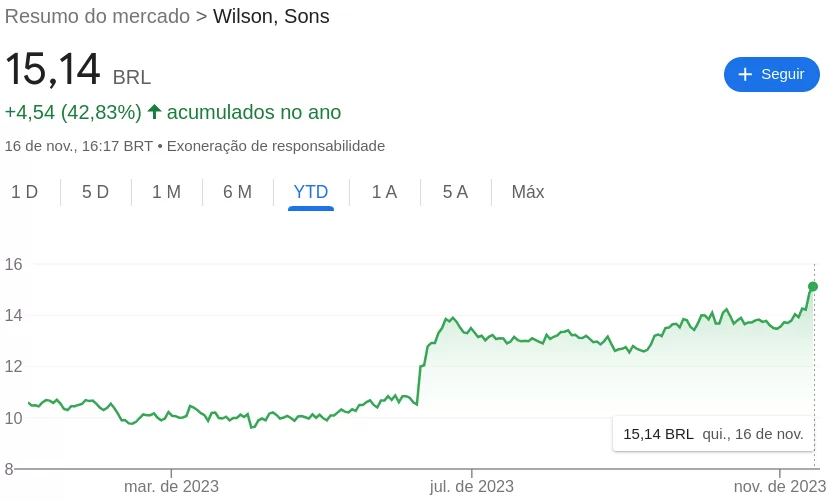
Task: Select the 6 M time range
Action: [x=237, y=192]
